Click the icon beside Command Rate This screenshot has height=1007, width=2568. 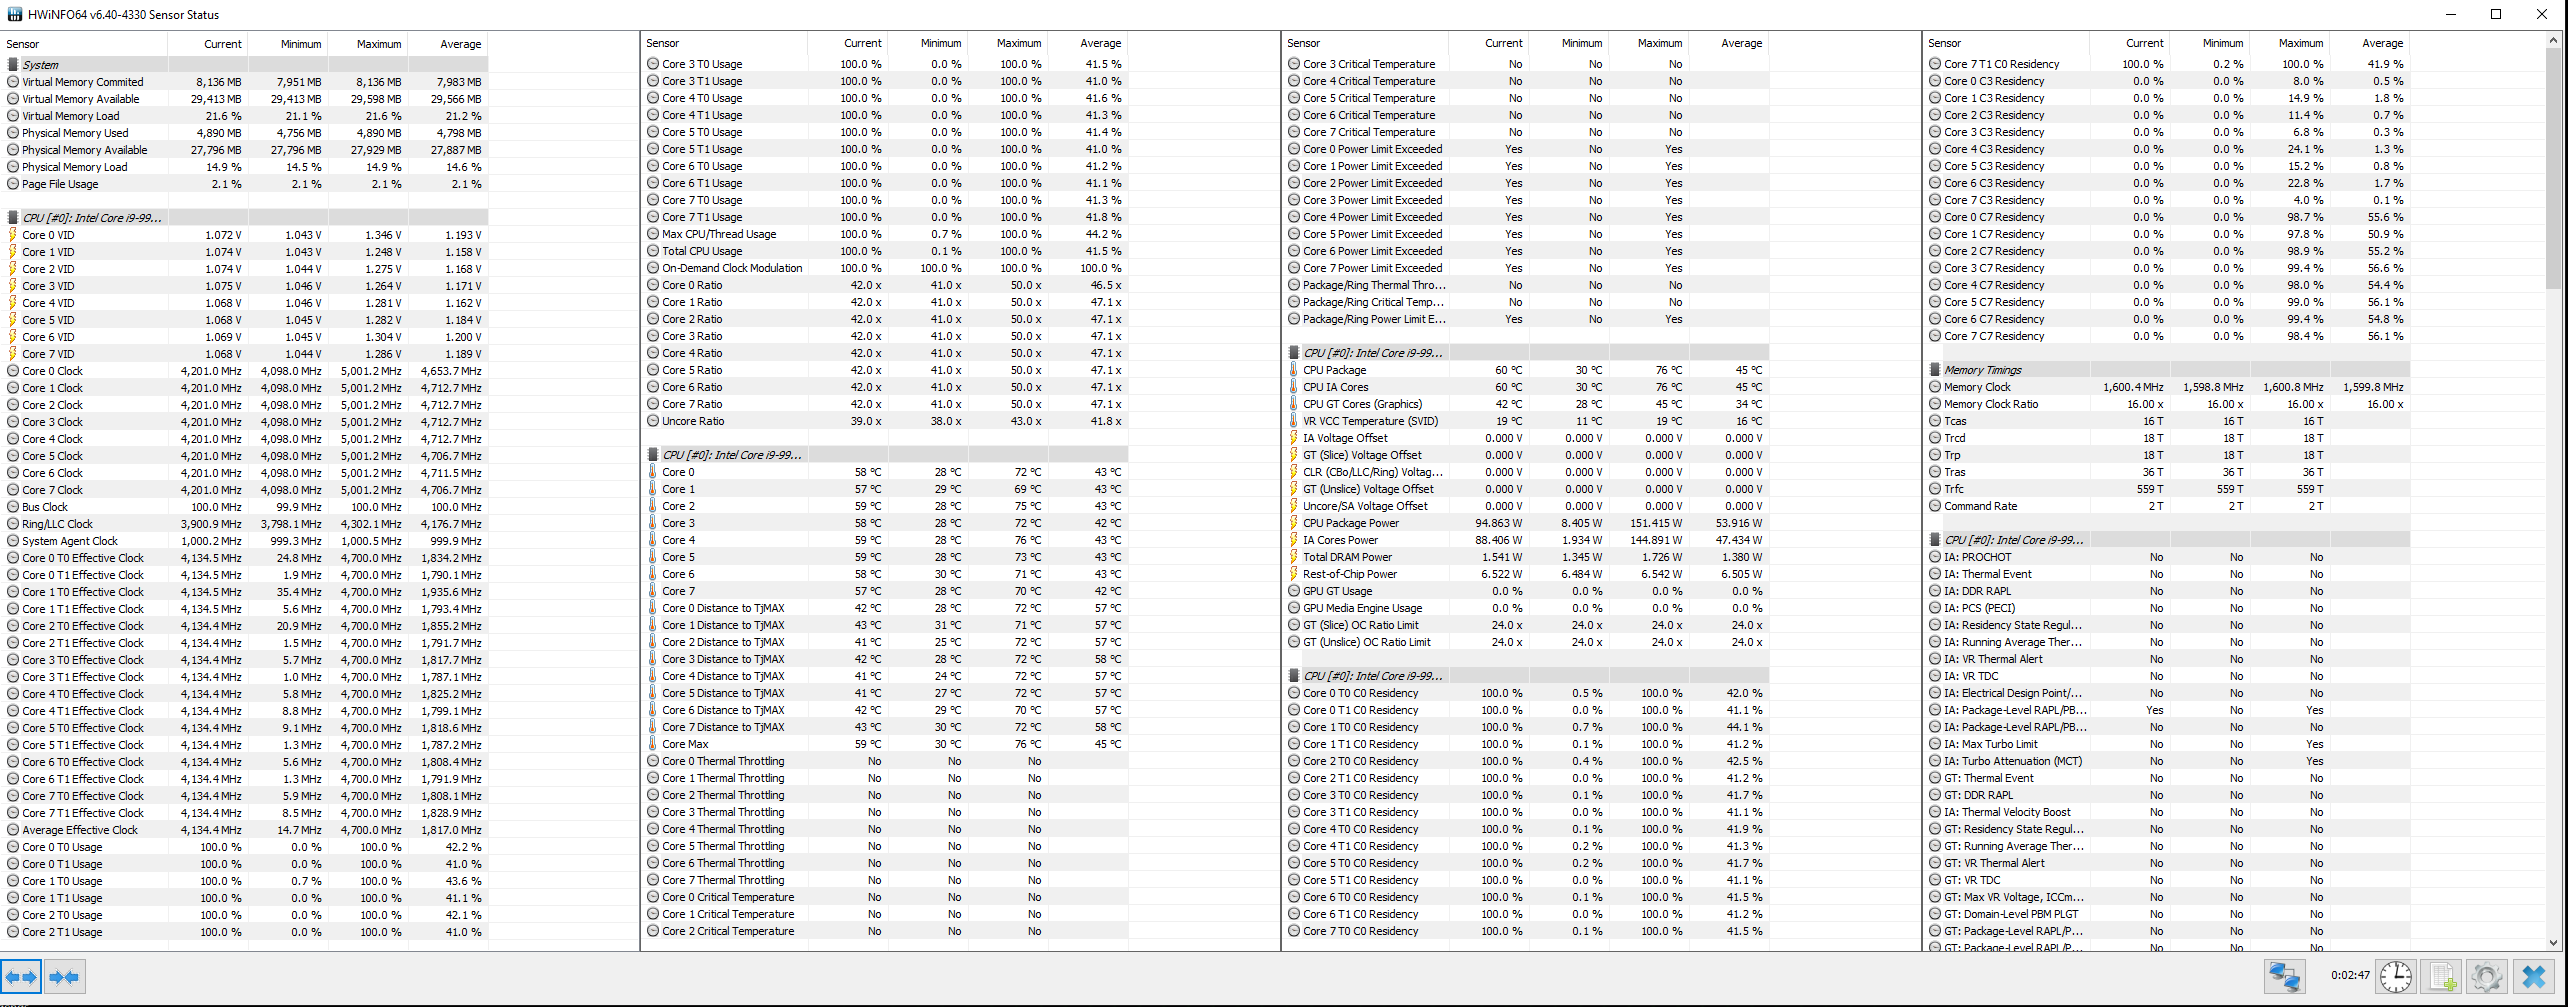(x=1935, y=506)
